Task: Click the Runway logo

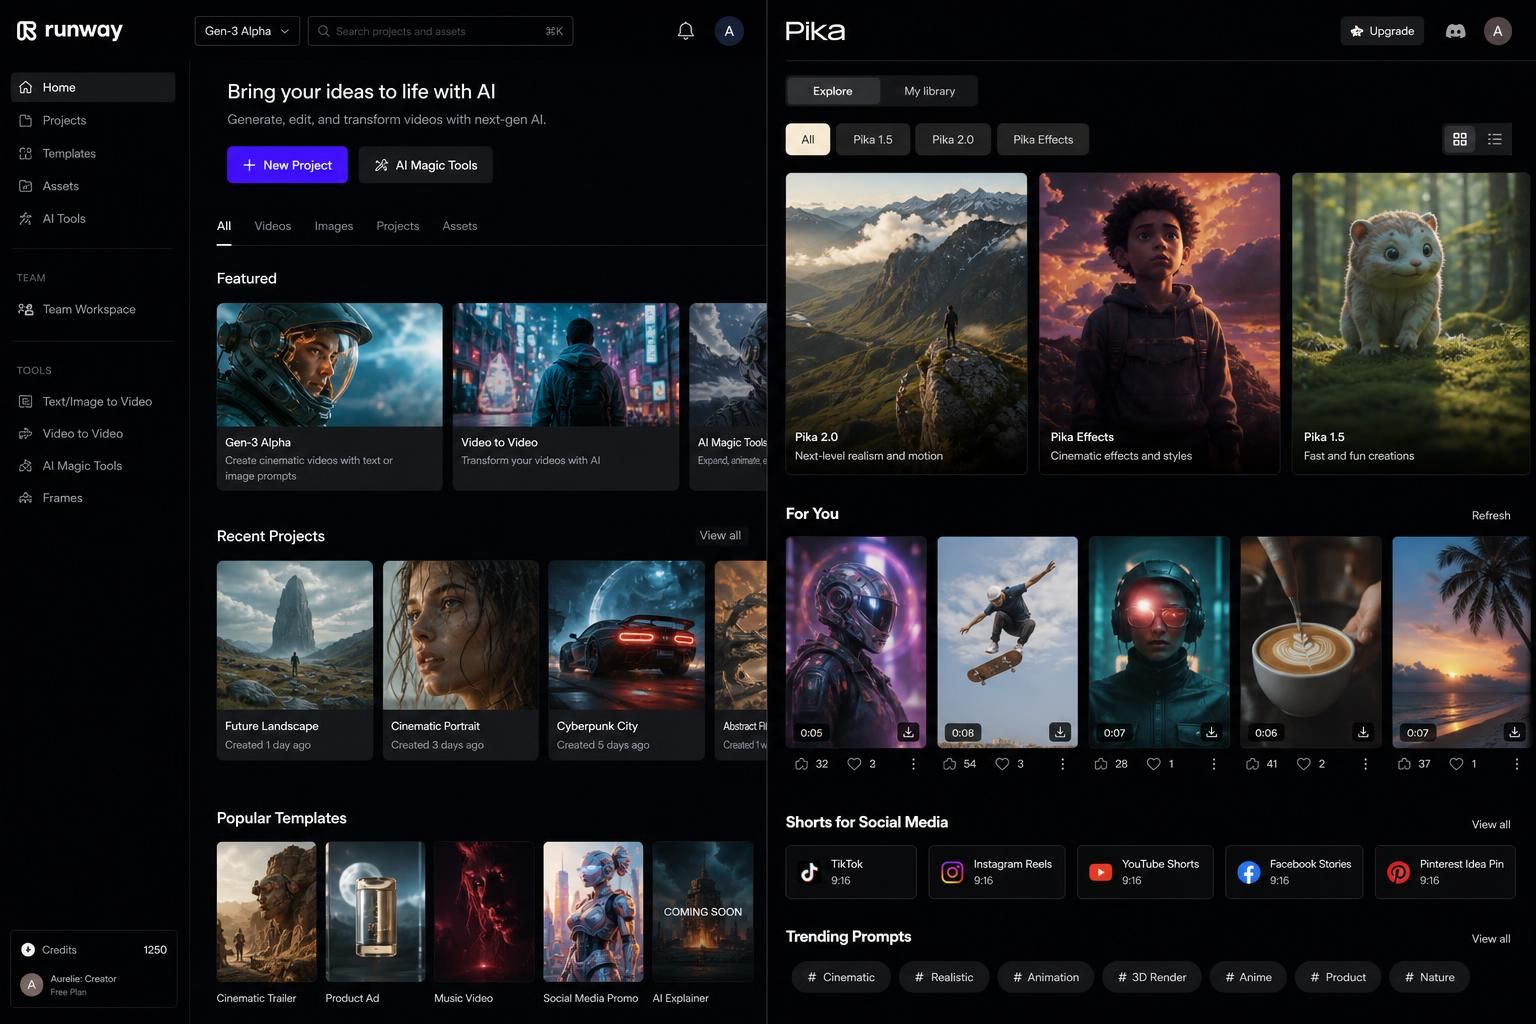Action: coord(70,31)
